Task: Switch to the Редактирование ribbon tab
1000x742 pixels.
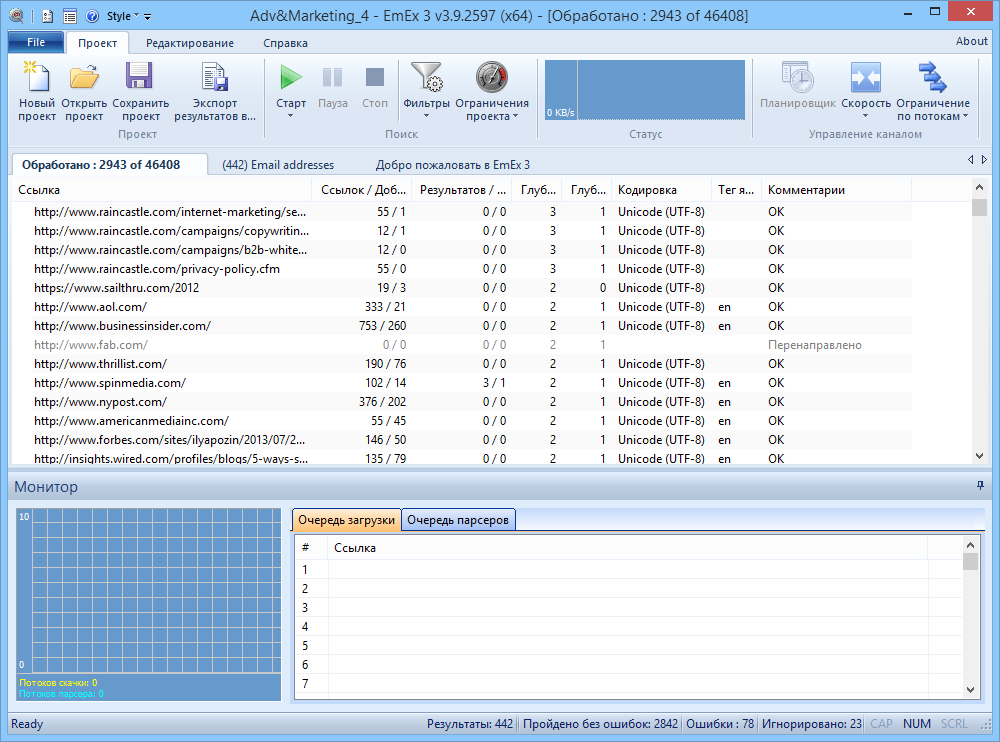Action: (x=189, y=43)
